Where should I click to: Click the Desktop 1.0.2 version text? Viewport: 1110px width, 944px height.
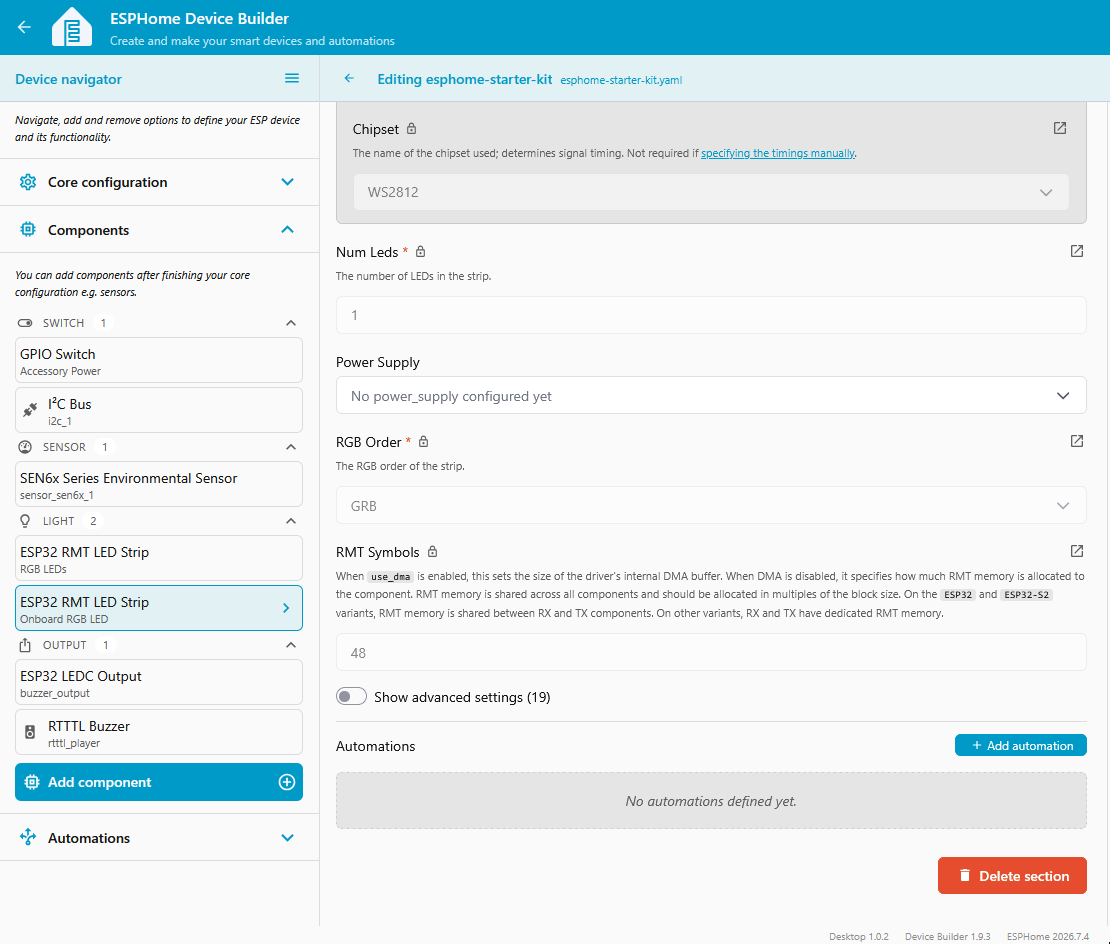coord(859,936)
